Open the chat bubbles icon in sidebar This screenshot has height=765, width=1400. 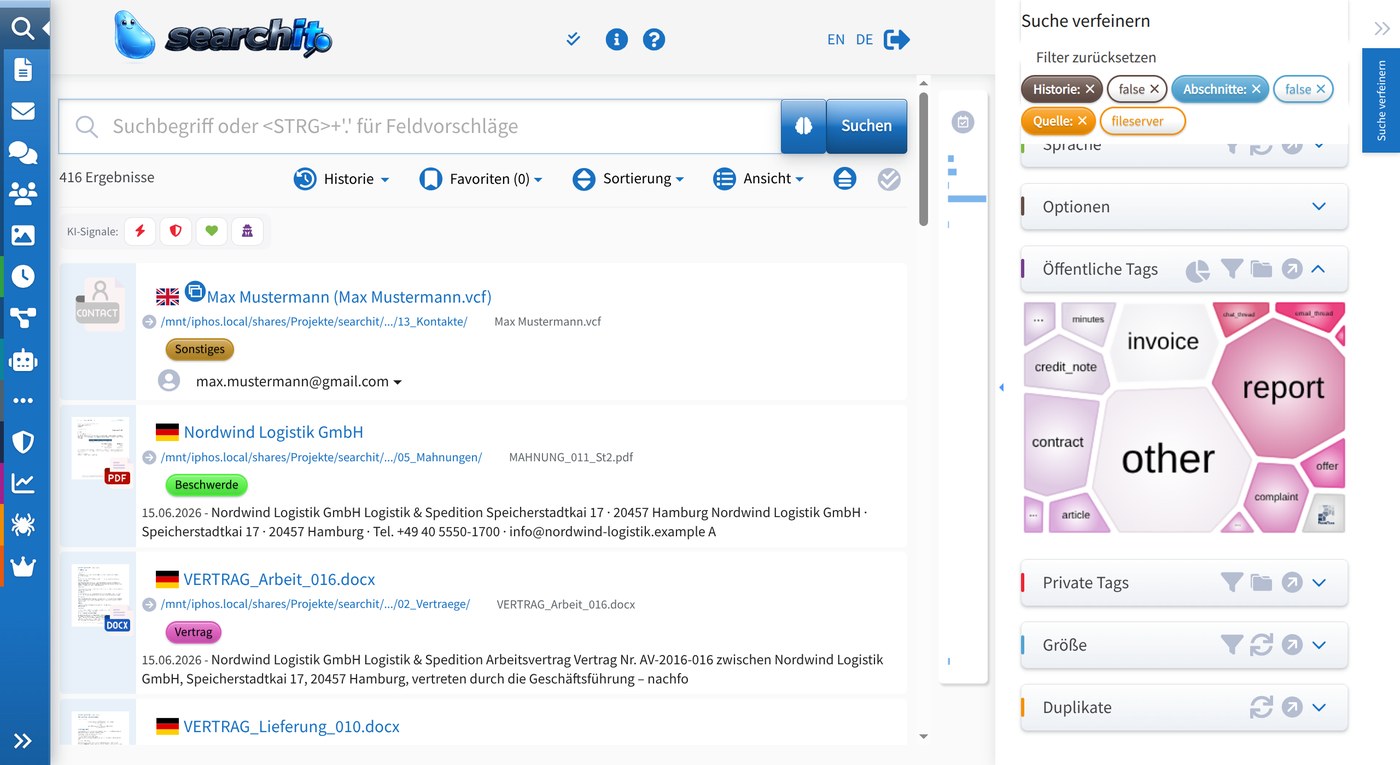click(x=22, y=152)
